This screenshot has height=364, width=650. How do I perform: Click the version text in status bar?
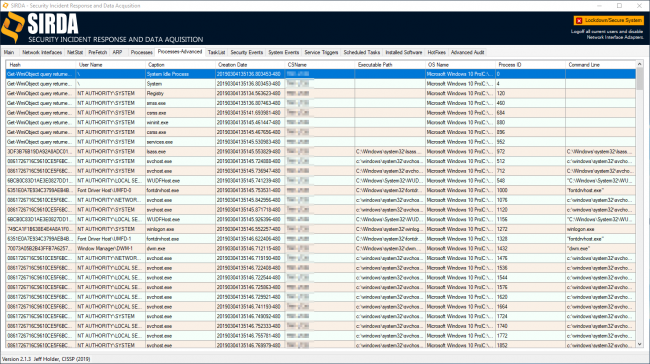tap(46, 359)
